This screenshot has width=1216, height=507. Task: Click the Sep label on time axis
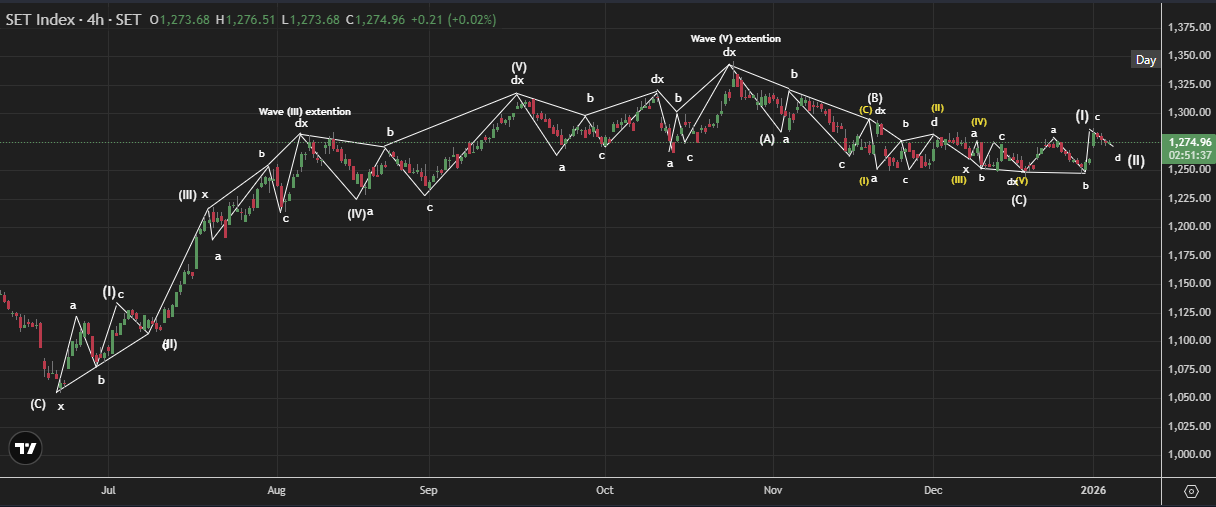tap(428, 491)
